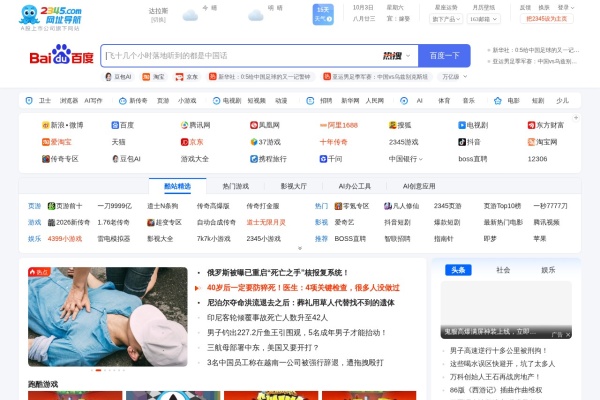Click the play icon next to 电视剧 category
Screen dimensions: 600x400
[x=216, y=101]
